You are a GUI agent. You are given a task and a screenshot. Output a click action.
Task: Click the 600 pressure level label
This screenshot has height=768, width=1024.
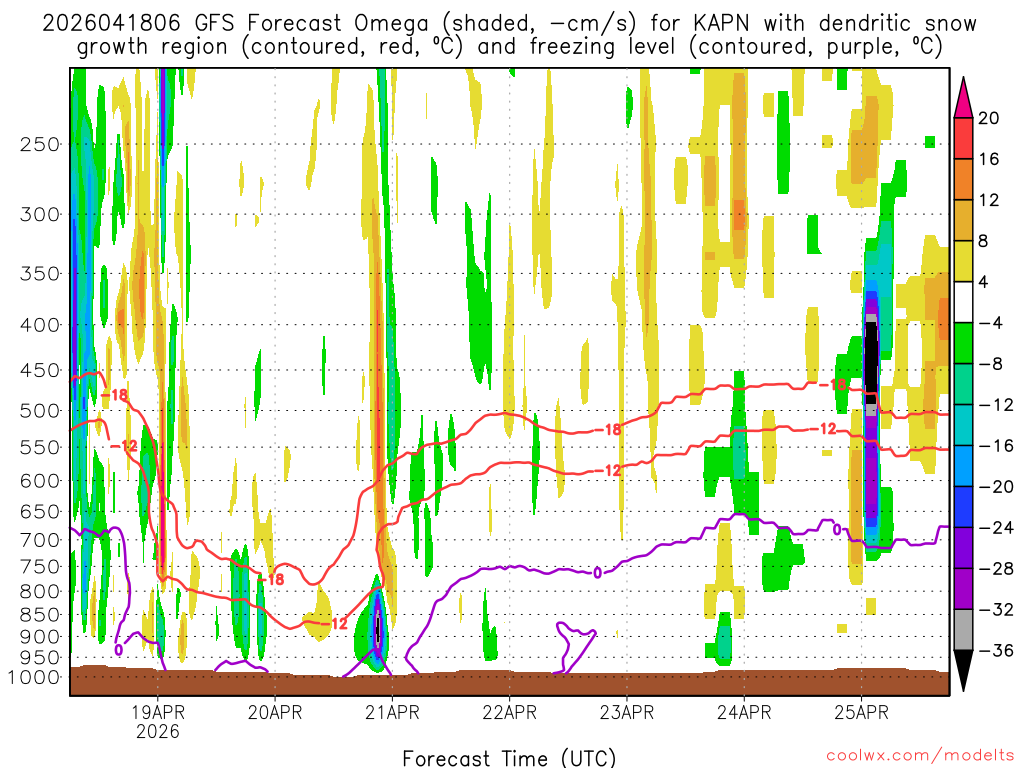[x=40, y=481]
